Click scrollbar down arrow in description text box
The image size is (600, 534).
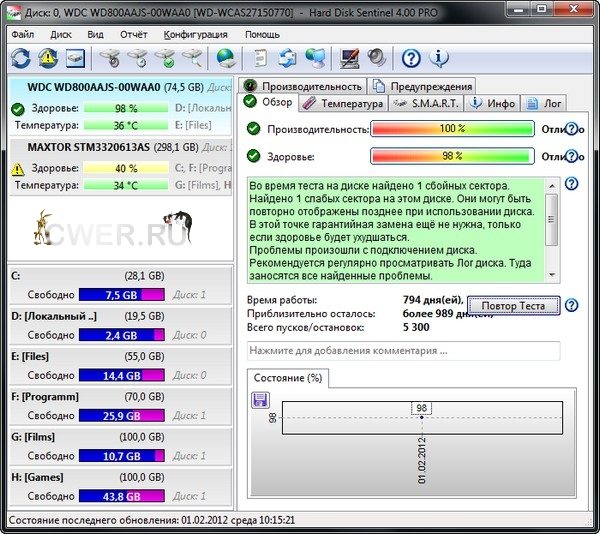pos(553,274)
